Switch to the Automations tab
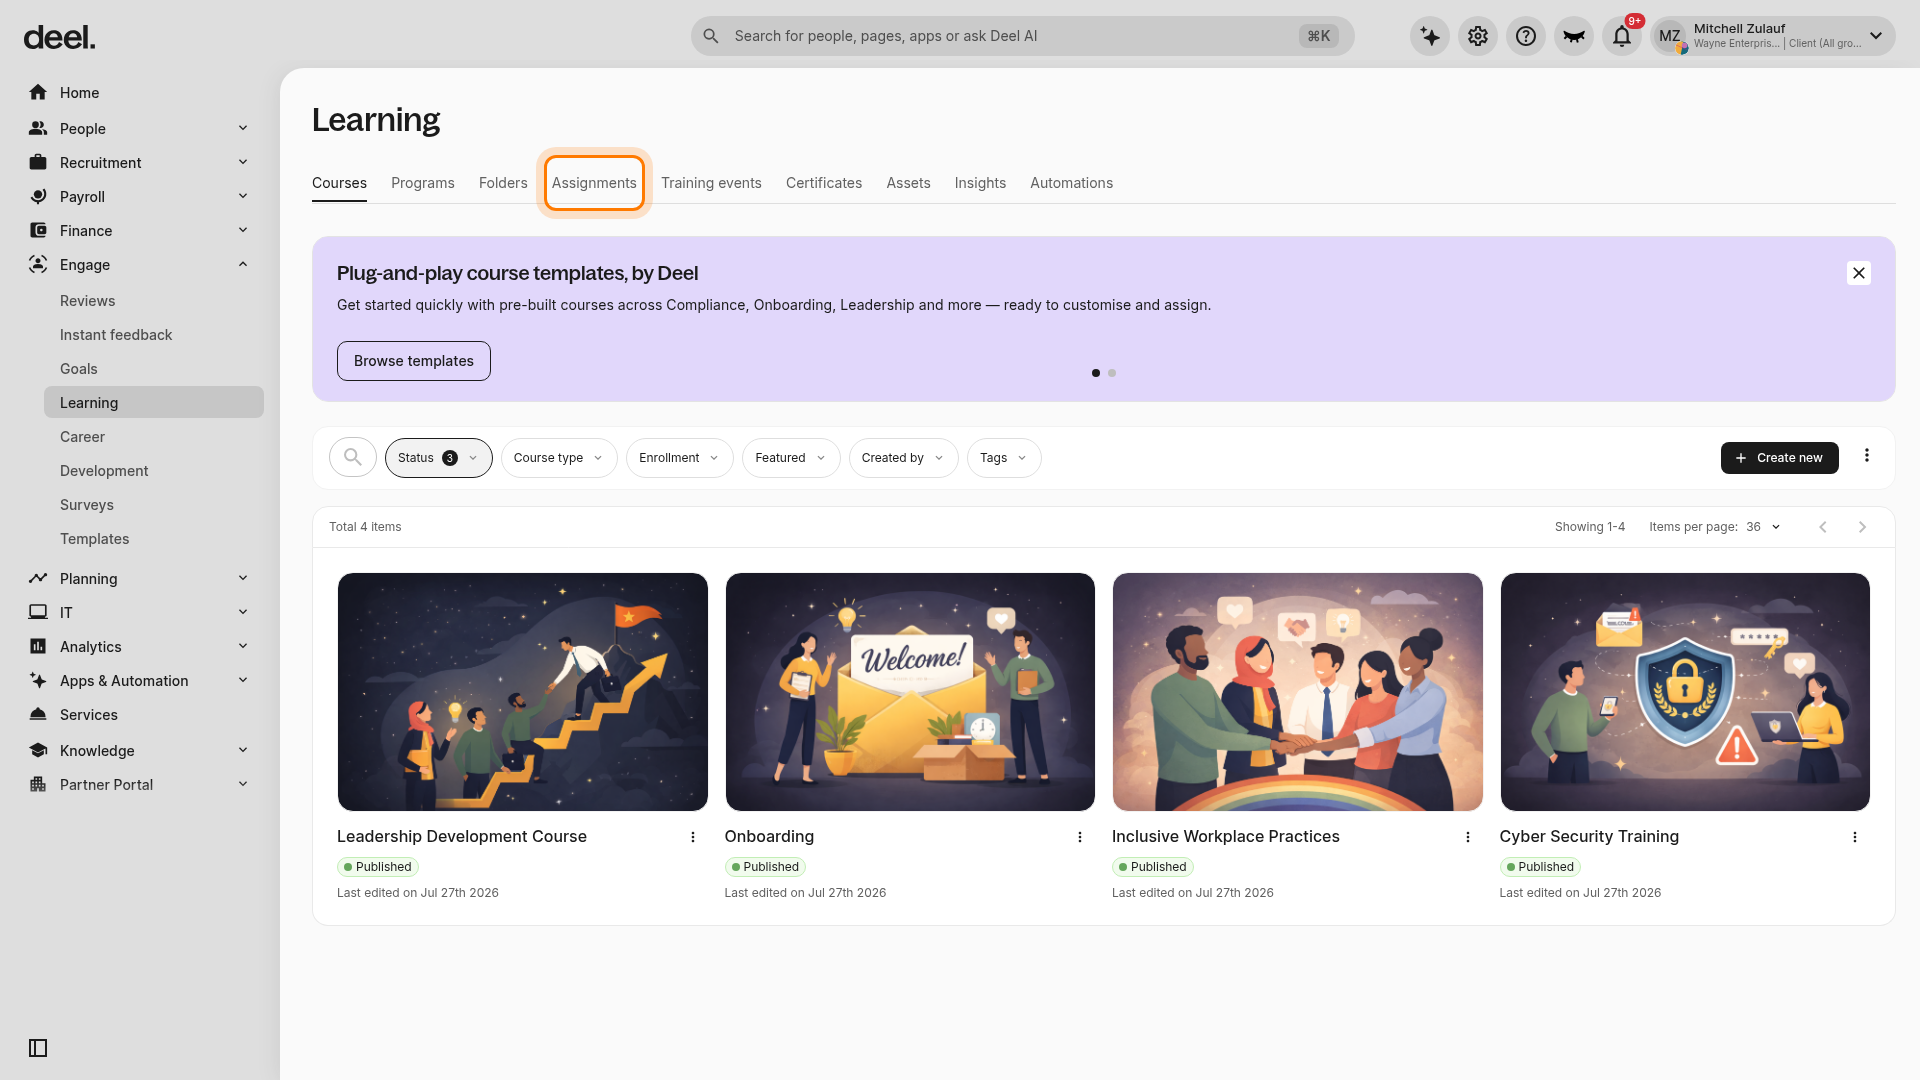Screen dimensions: 1920x1080 tap(1071, 183)
